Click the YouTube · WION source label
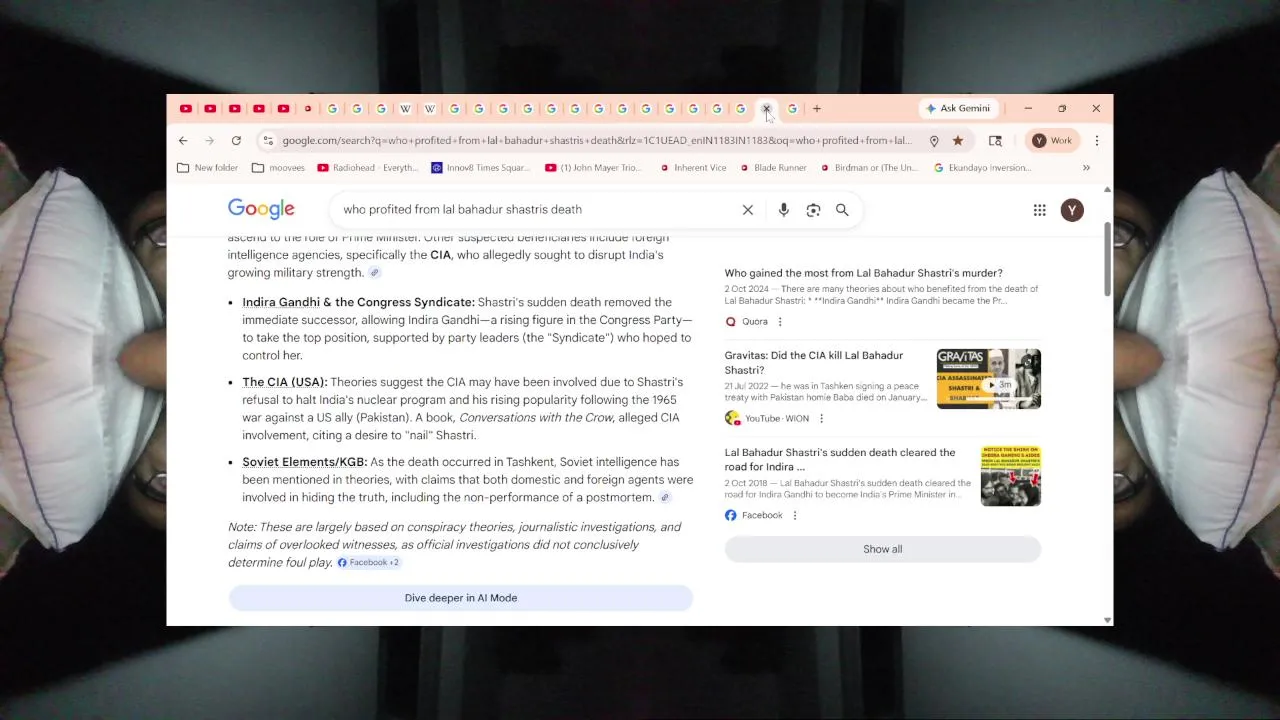The height and width of the screenshot is (720, 1280). click(777, 419)
